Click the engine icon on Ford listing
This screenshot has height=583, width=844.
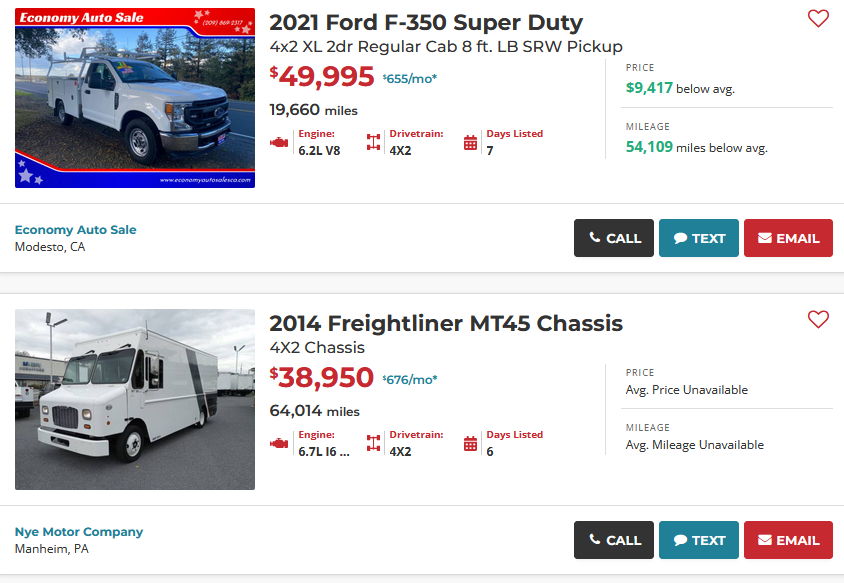(x=279, y=143)
